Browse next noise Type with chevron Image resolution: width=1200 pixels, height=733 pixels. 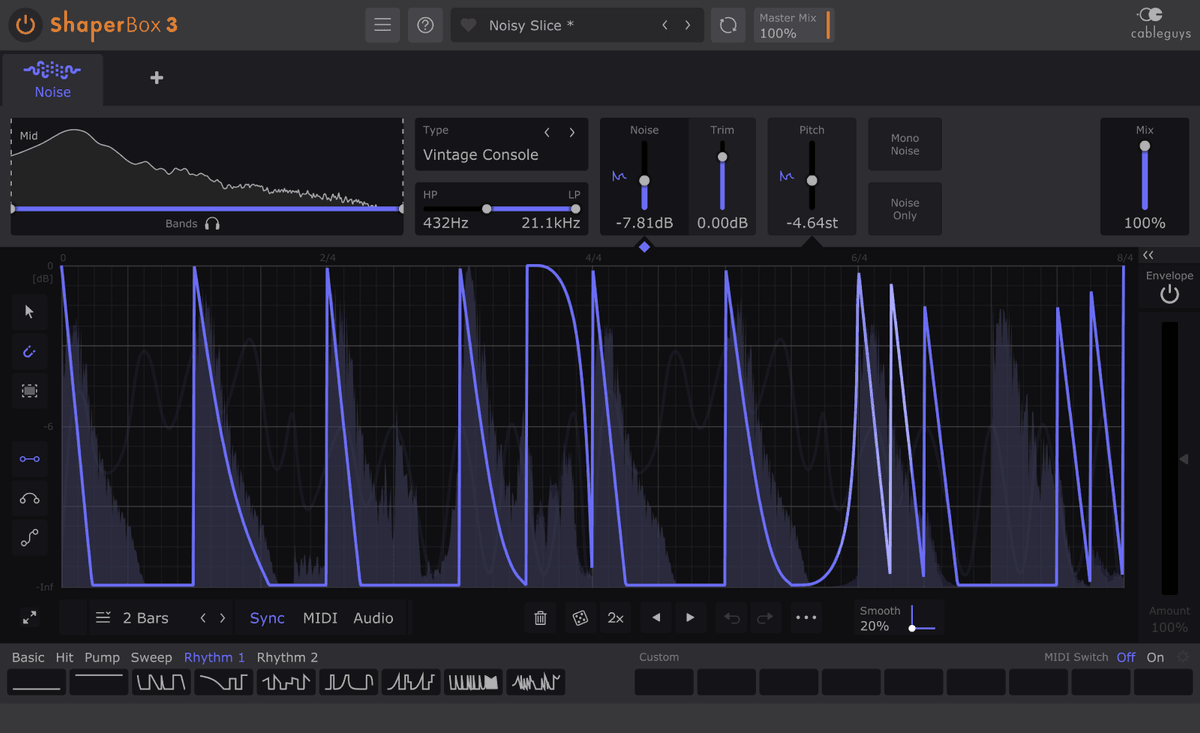(x=572, y=131)
